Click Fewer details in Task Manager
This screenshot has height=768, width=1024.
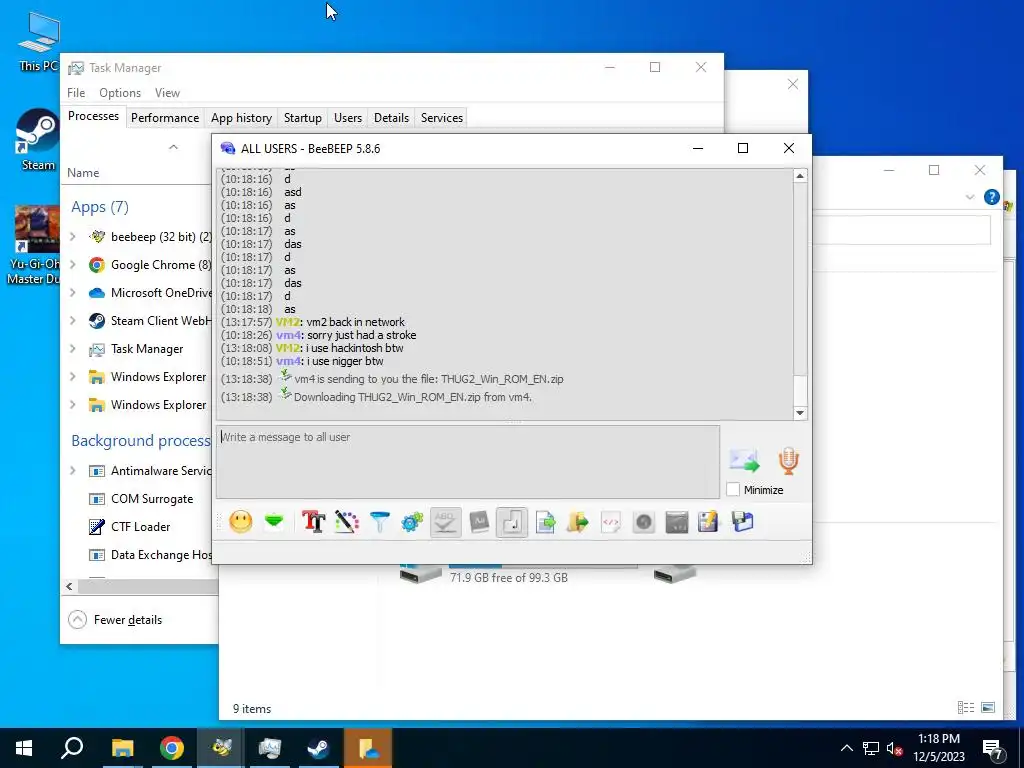[115, 620]
